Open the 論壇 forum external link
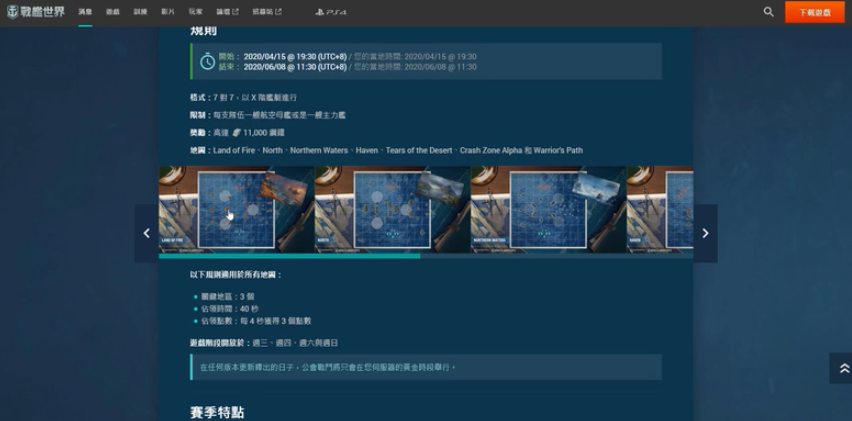 [227, 12]
